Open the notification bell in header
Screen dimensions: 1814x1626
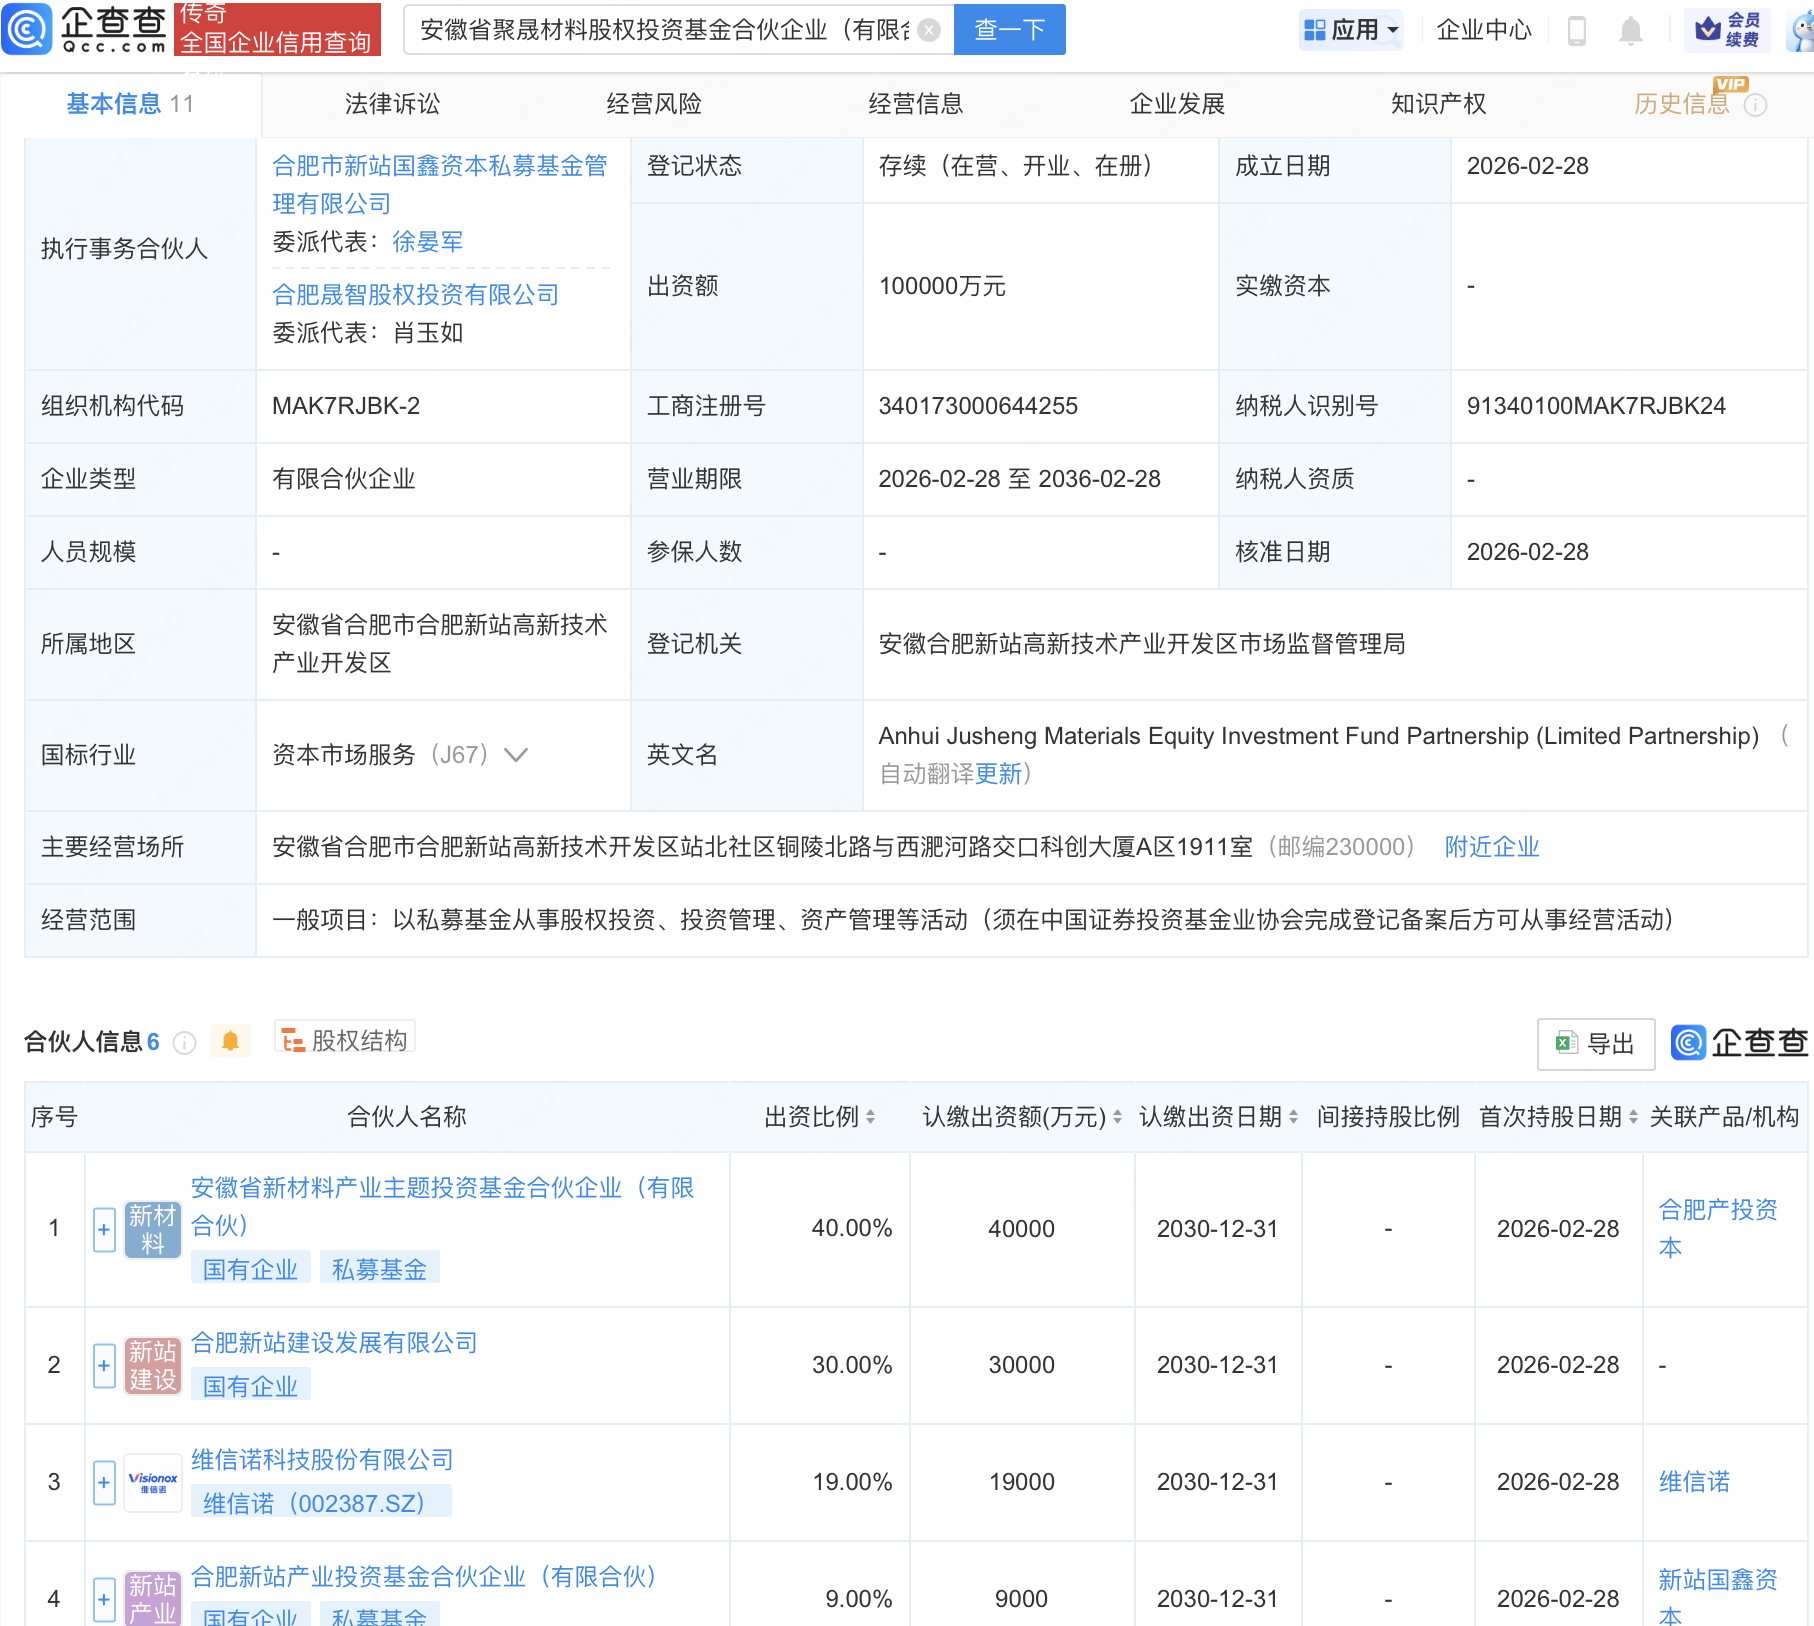[1630, 31]
